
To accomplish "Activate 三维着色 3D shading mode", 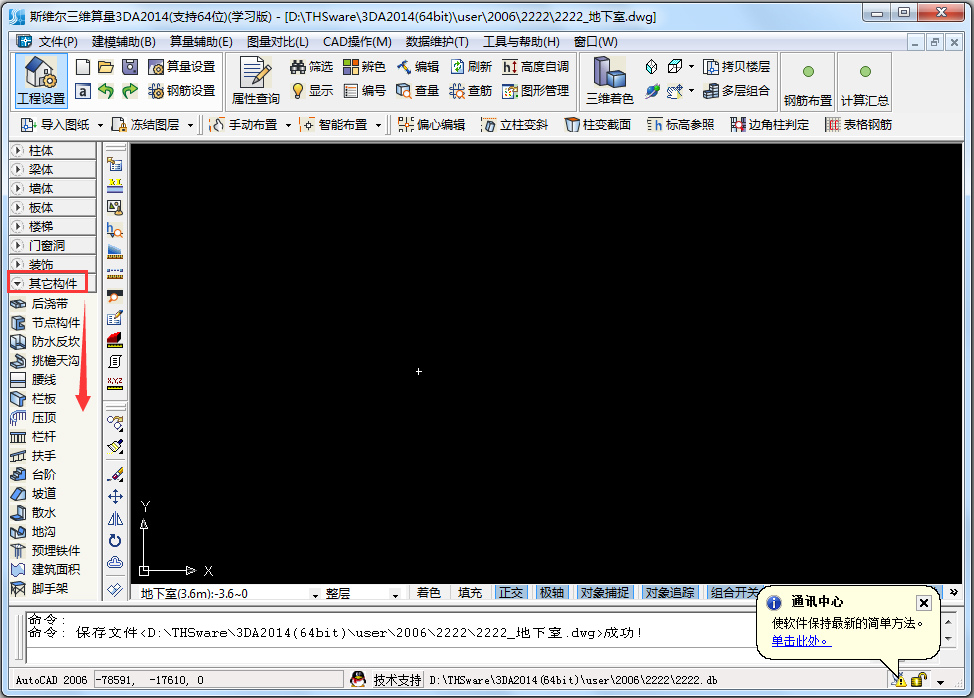I will pyautogui.click(x=611, y=79).
